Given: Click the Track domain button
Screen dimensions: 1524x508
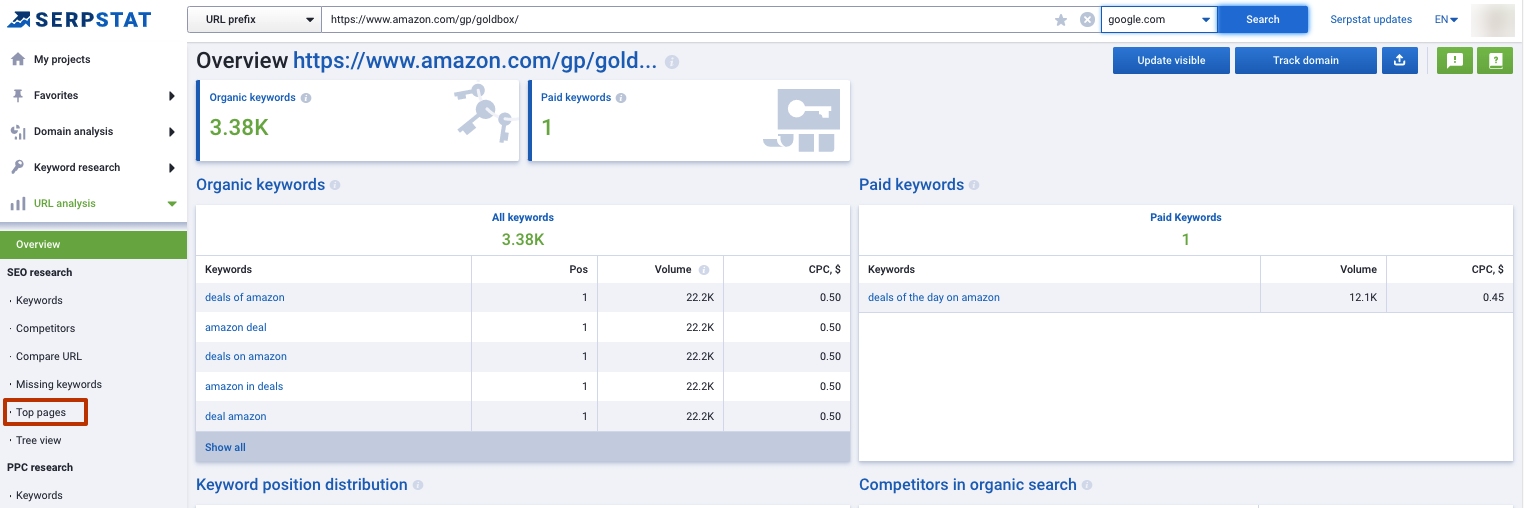Looking at the screenshot, I should [1306, 60].
